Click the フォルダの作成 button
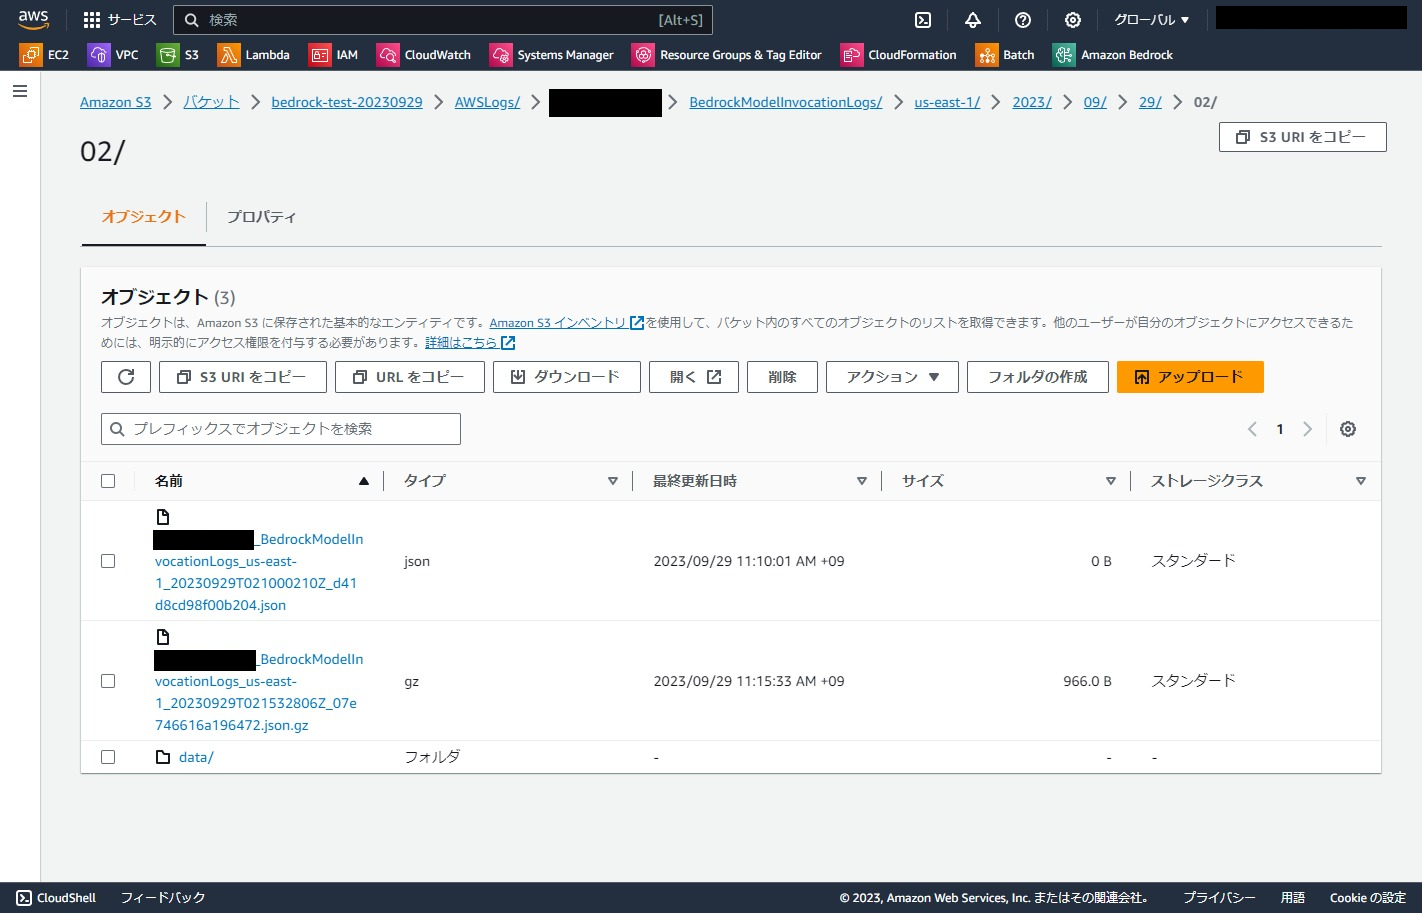1422x913 pixels. coord(1038,377)
